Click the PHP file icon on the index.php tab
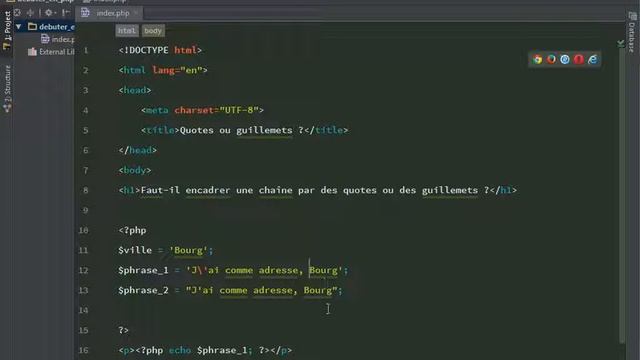 (x=85, y=13)
